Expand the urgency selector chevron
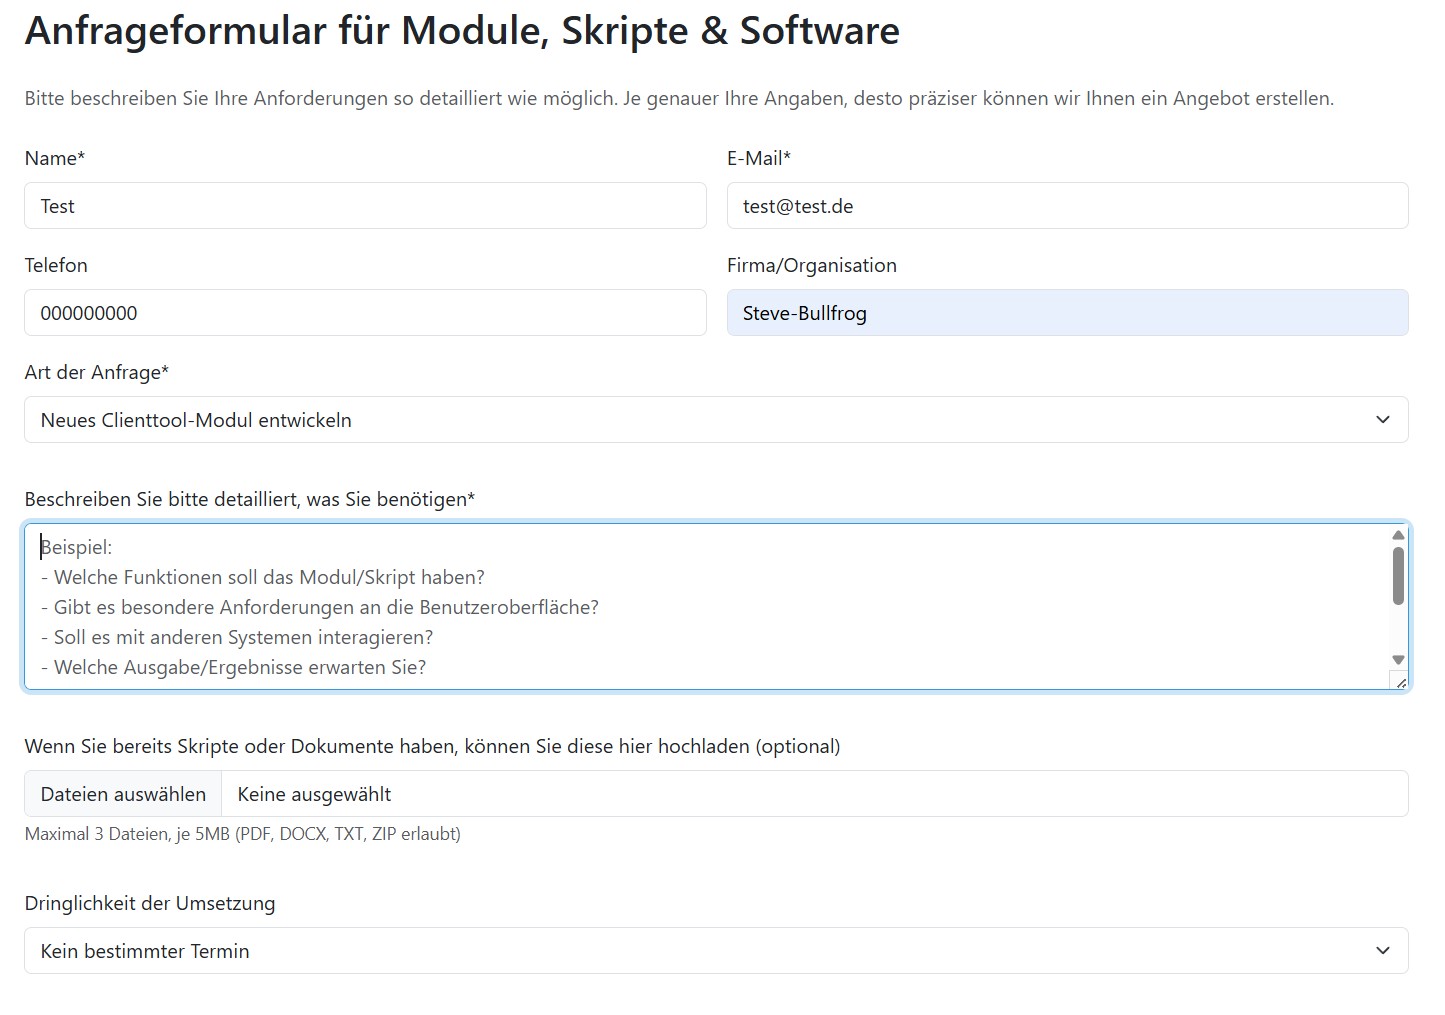 point(1384,950)
